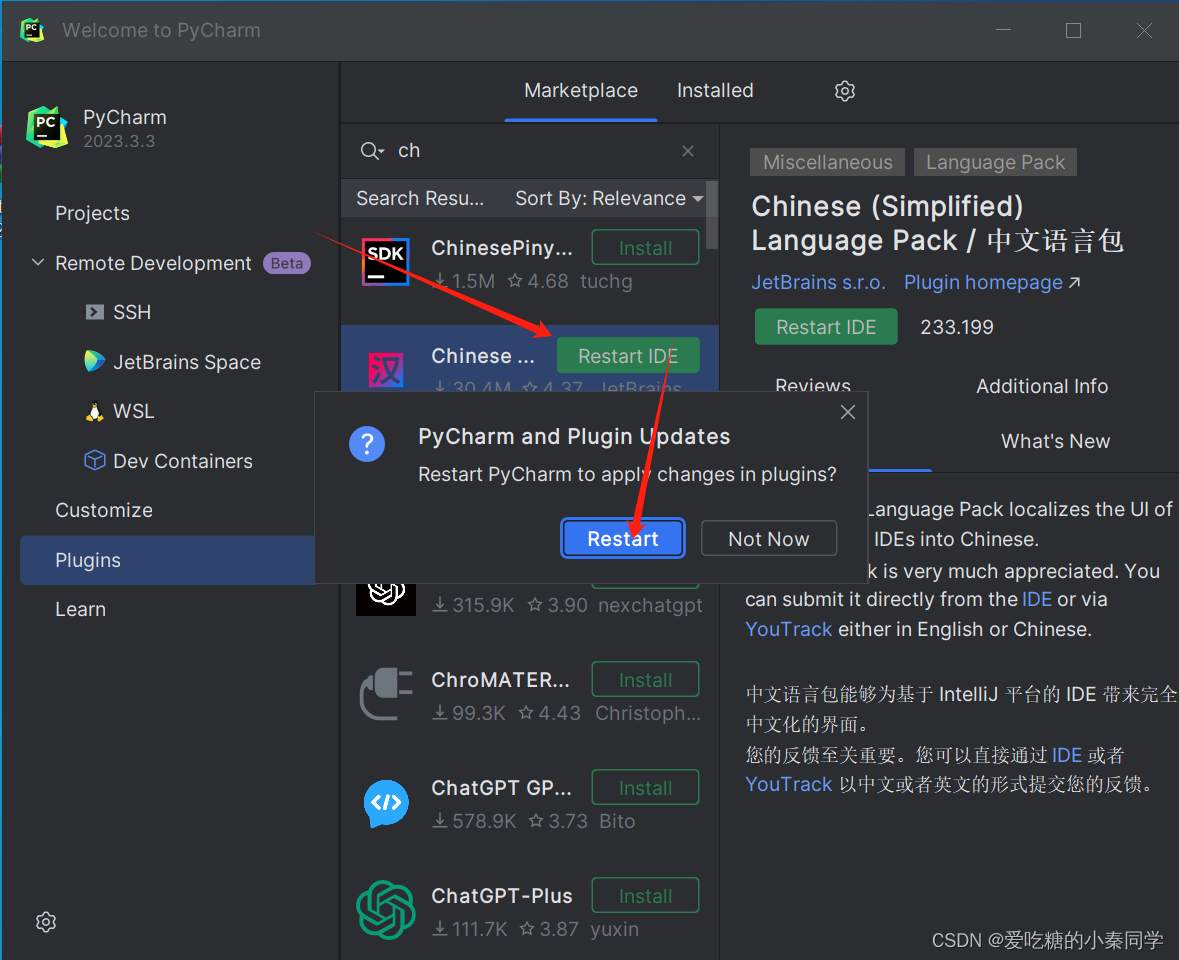Click the plugin list vertical scrollbar
Viewport: 1179px width, 960px height.
click(x=711, y=215)
